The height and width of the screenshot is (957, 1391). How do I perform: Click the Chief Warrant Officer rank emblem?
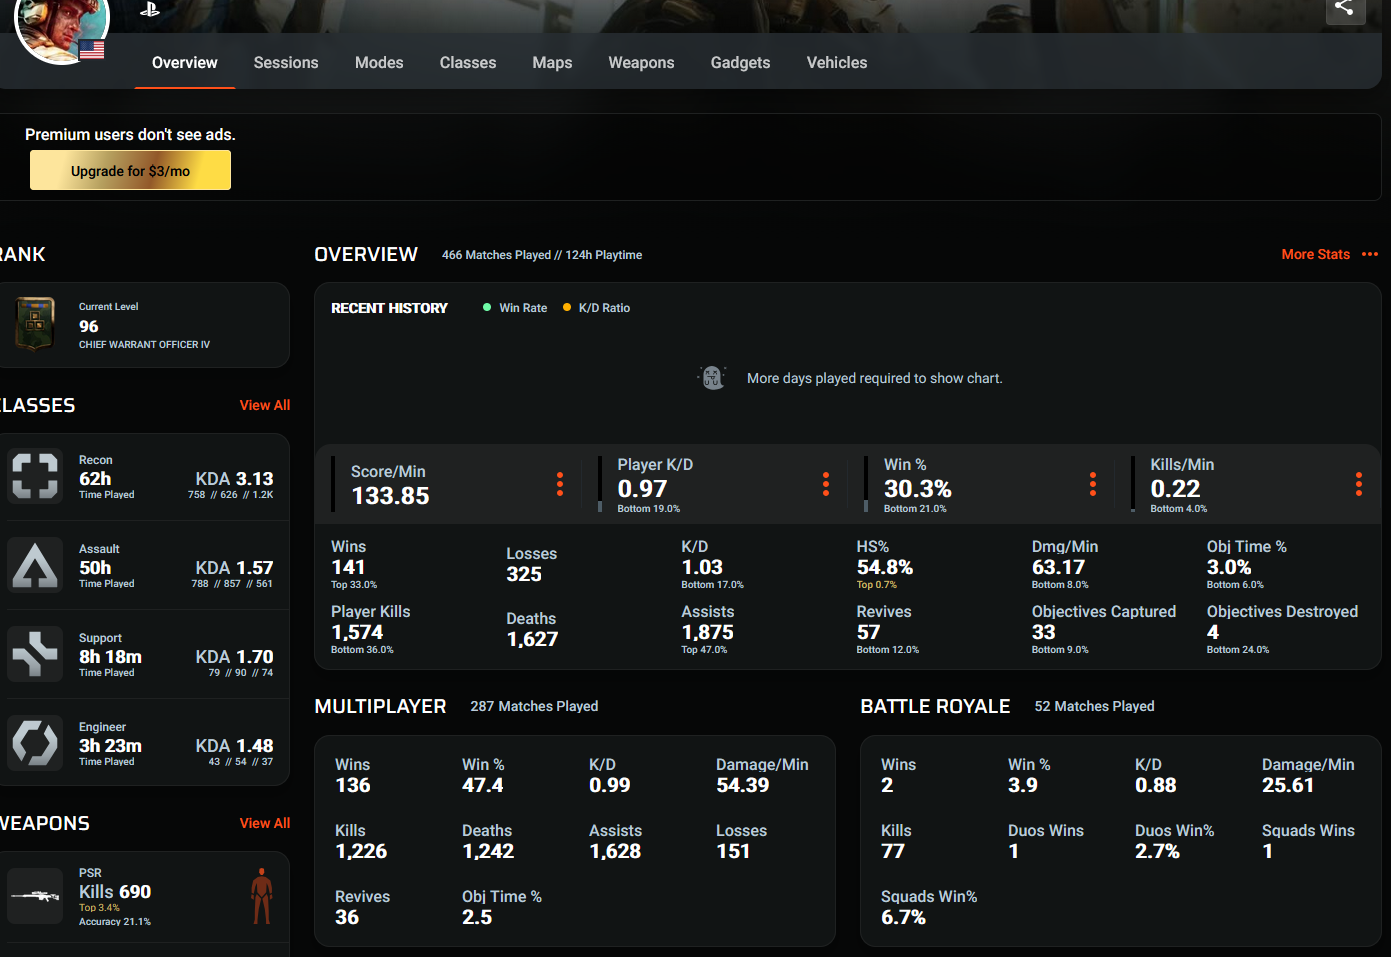[35, 324]
